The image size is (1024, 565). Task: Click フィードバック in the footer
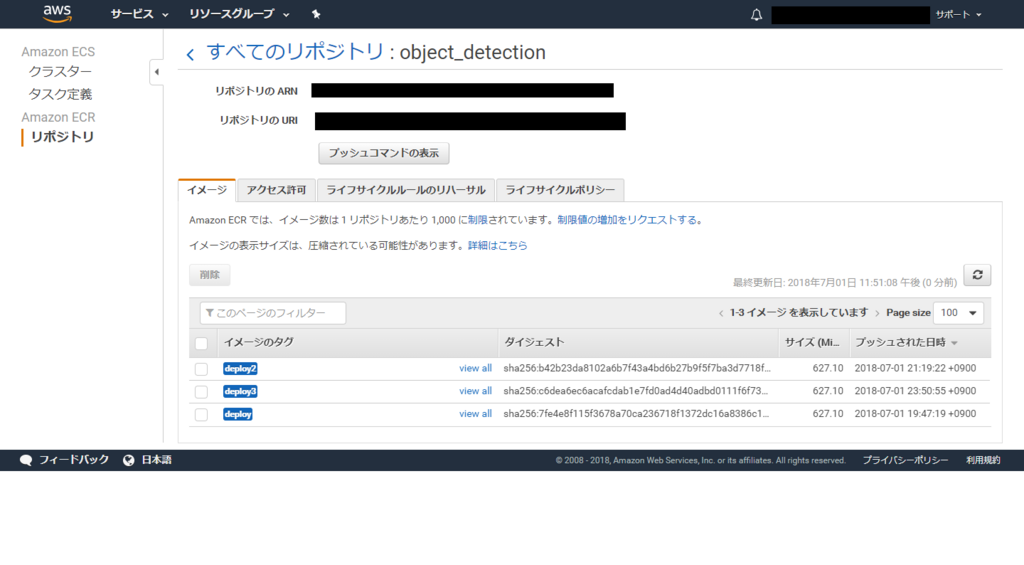coord(73,460)
